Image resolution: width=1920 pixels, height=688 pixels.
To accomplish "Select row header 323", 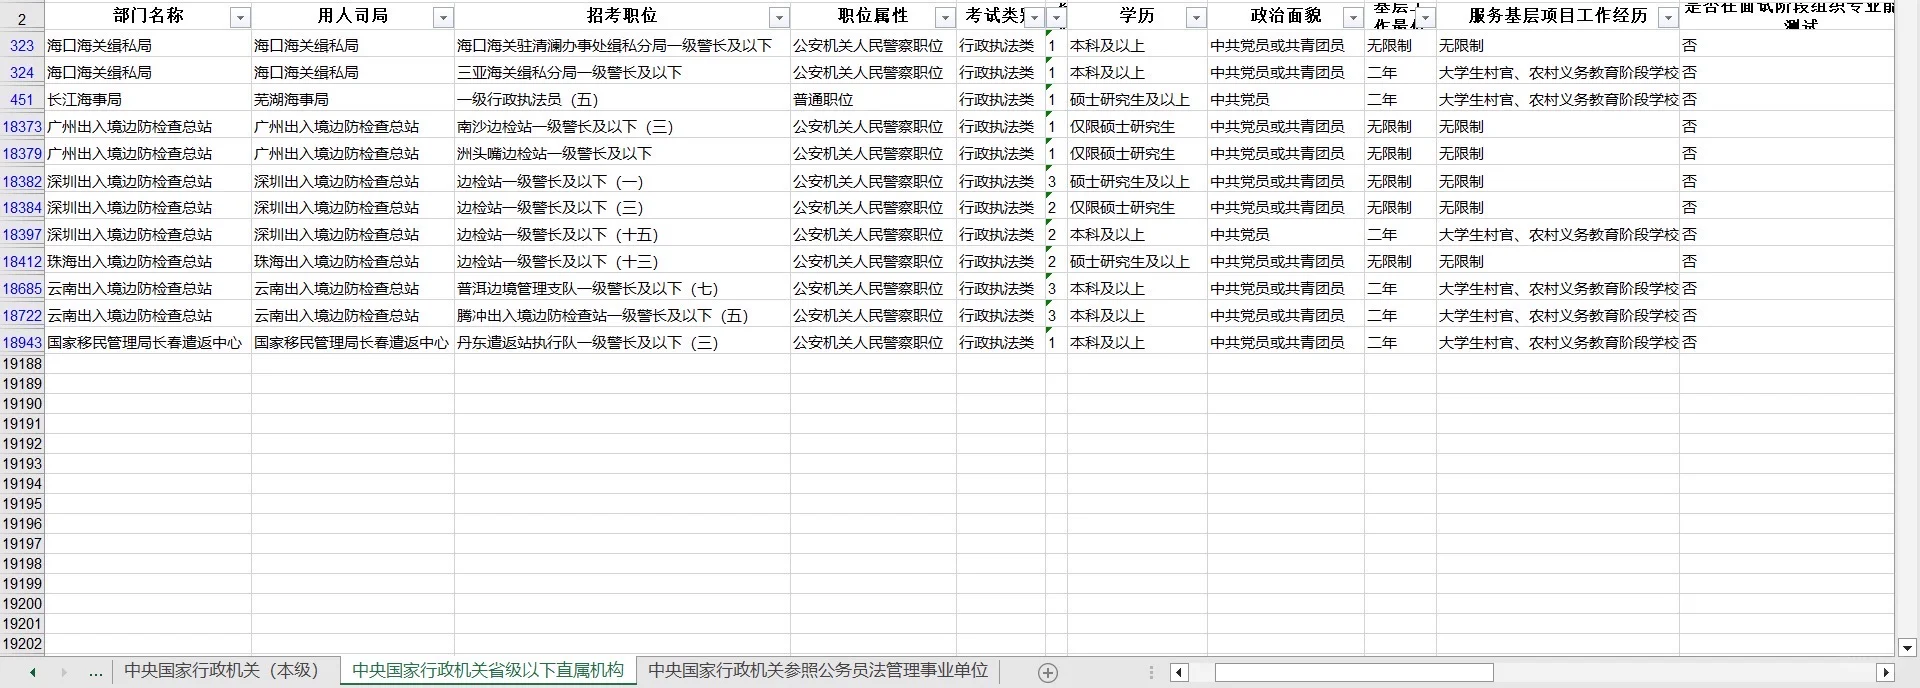I will pyautogui.click(x=22, y=46).
